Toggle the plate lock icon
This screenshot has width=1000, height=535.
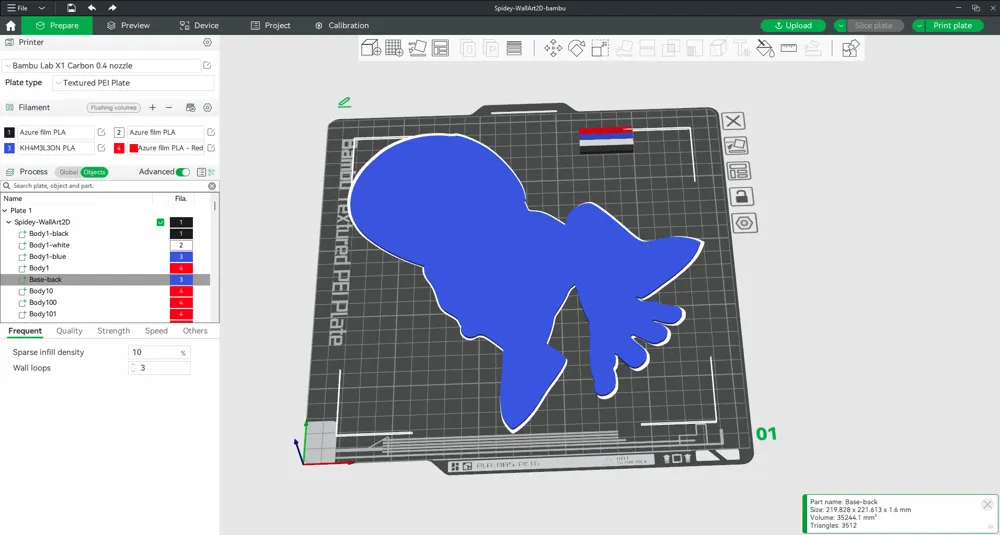click(741, 196)
